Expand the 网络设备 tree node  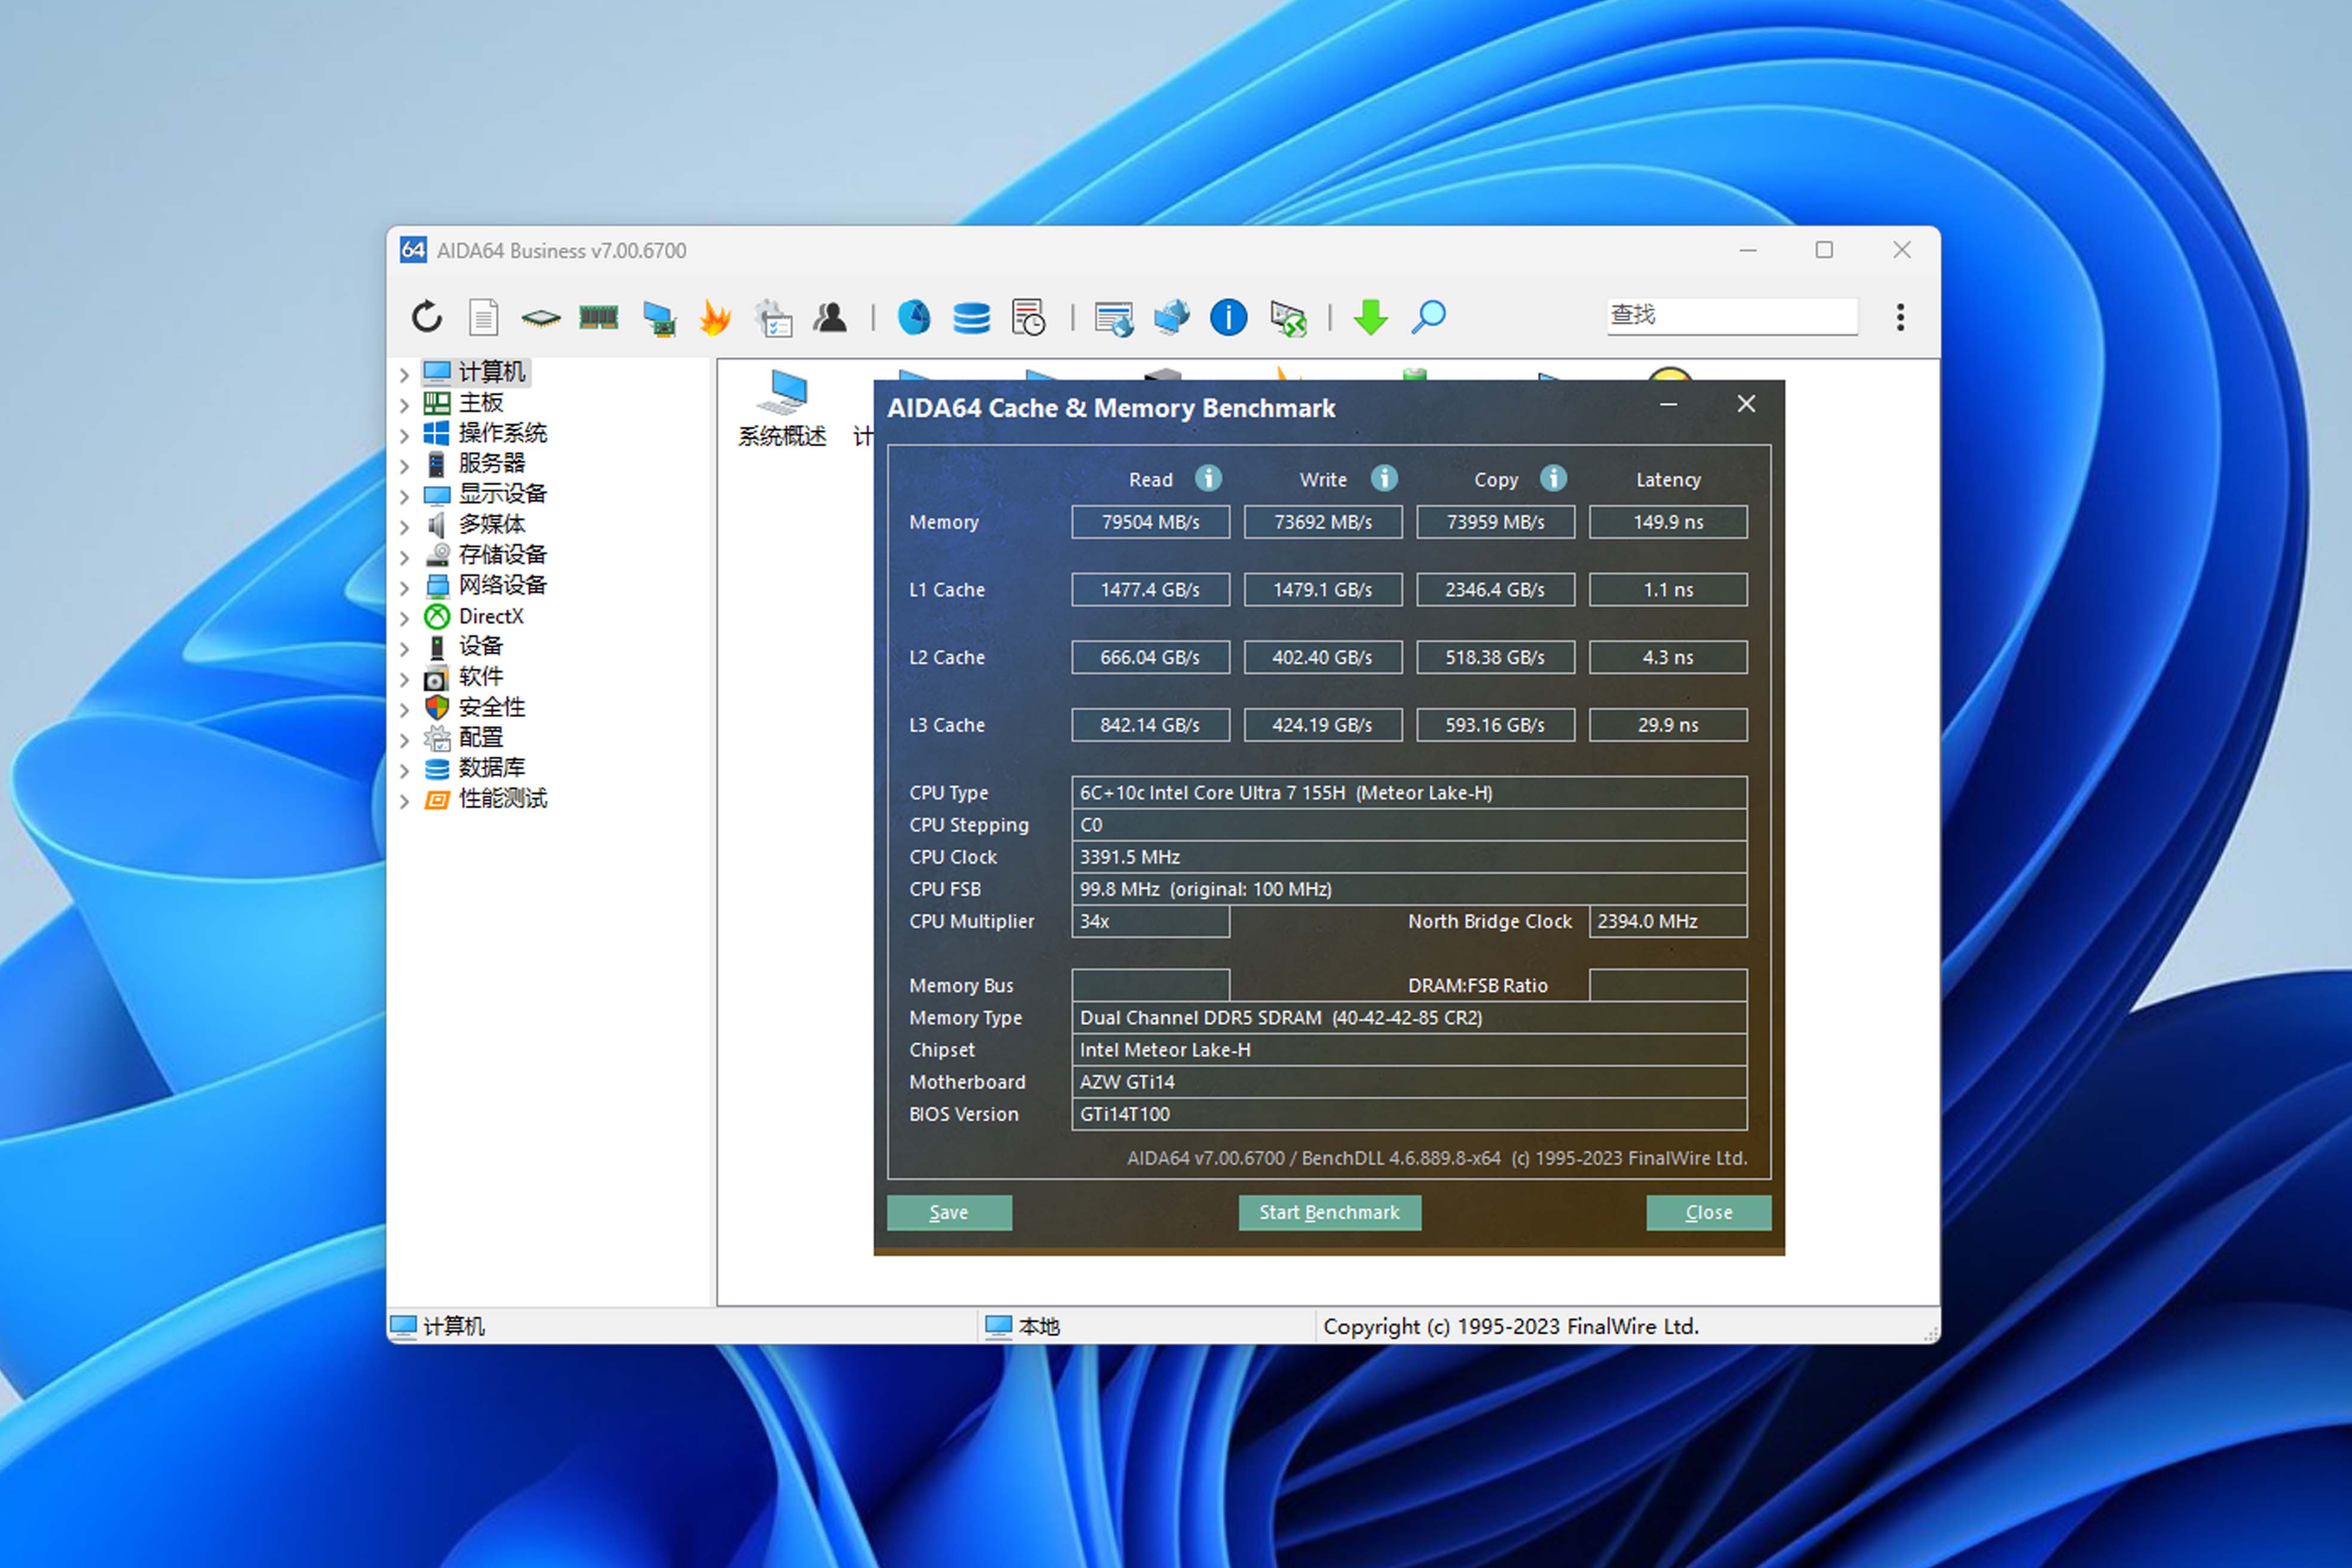(404, 588)
